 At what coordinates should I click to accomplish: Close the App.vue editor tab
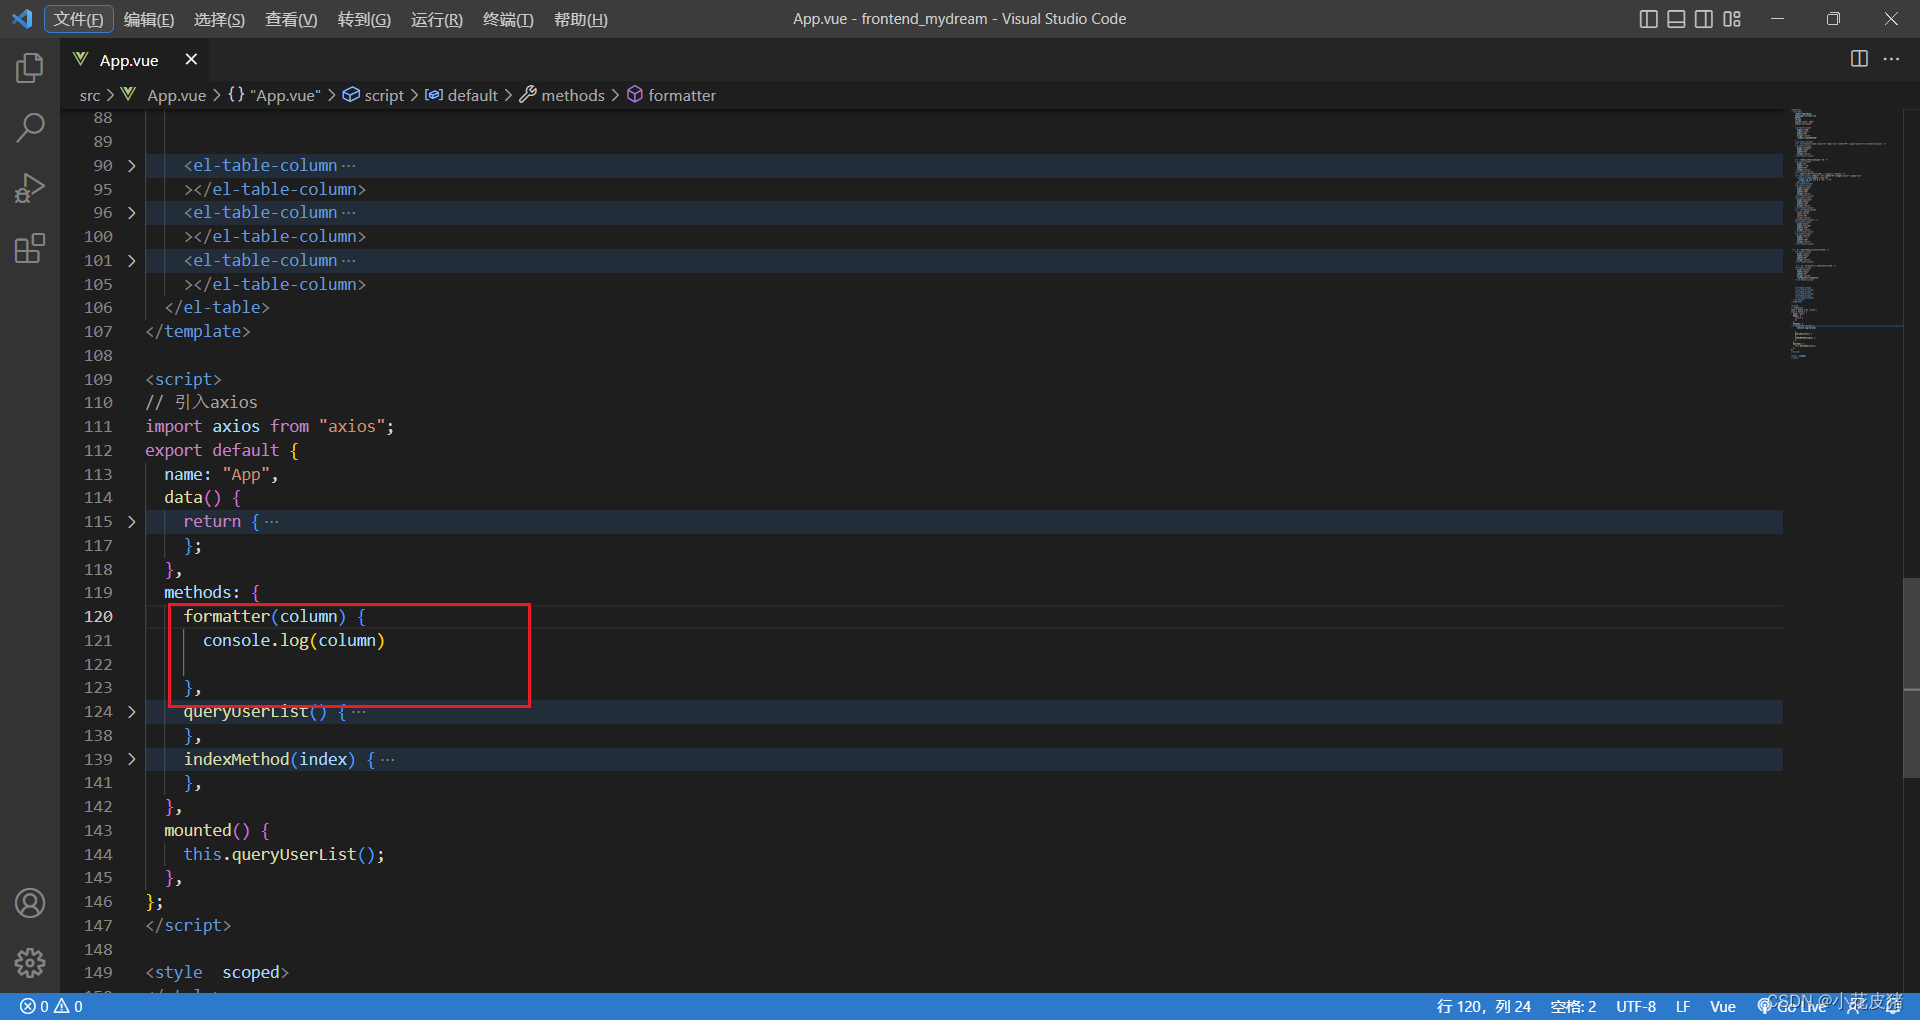pos(191,60)
